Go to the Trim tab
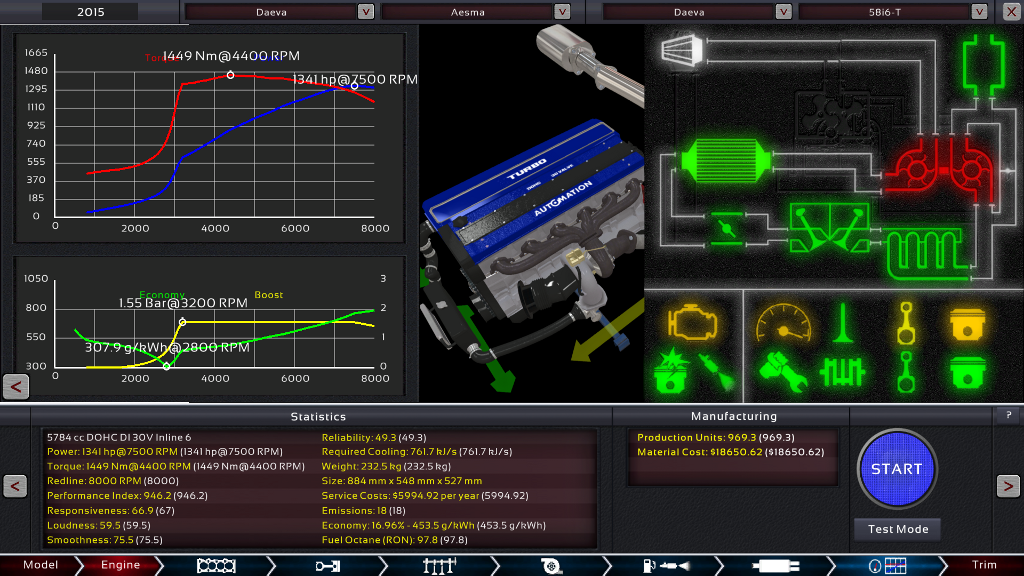 tap(984, 565)
